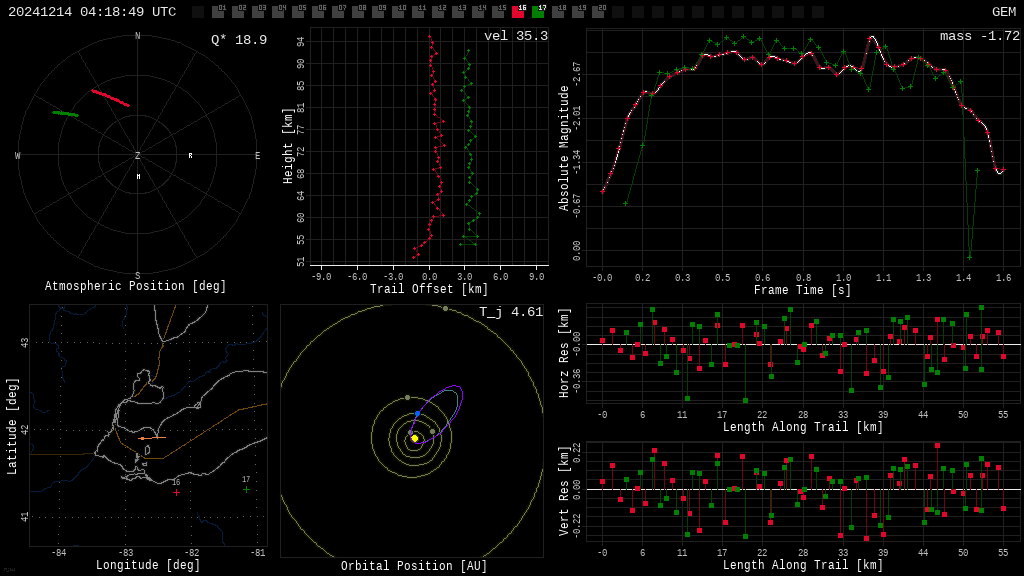Click station 03 indicator box
The height and width of the screenshot is (576, 1024).
pos(258,12)
